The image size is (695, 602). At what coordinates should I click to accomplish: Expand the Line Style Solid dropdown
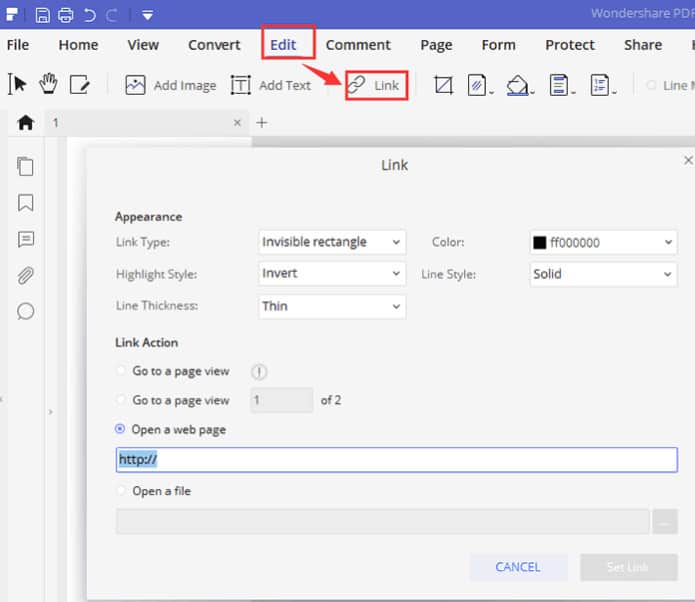pyautogui.click(x=603, y=274)
